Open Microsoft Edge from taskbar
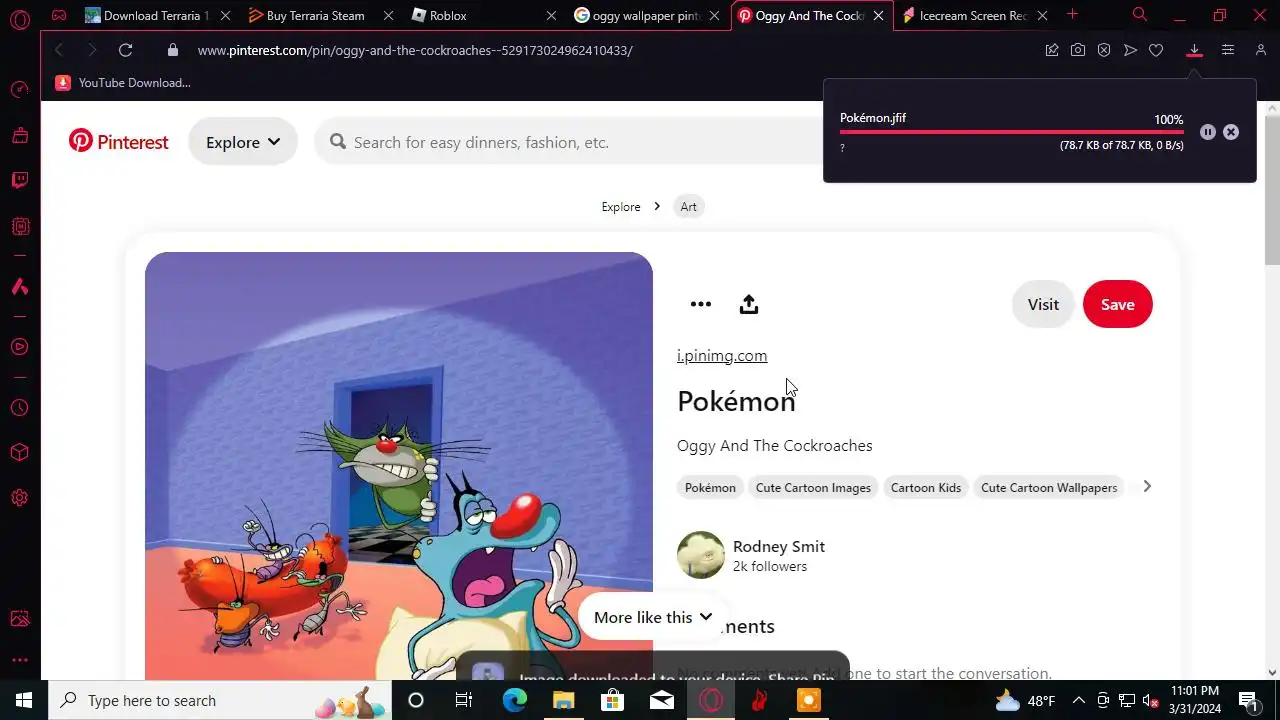Screen dimensions: 1280x720 coord(514,700)
